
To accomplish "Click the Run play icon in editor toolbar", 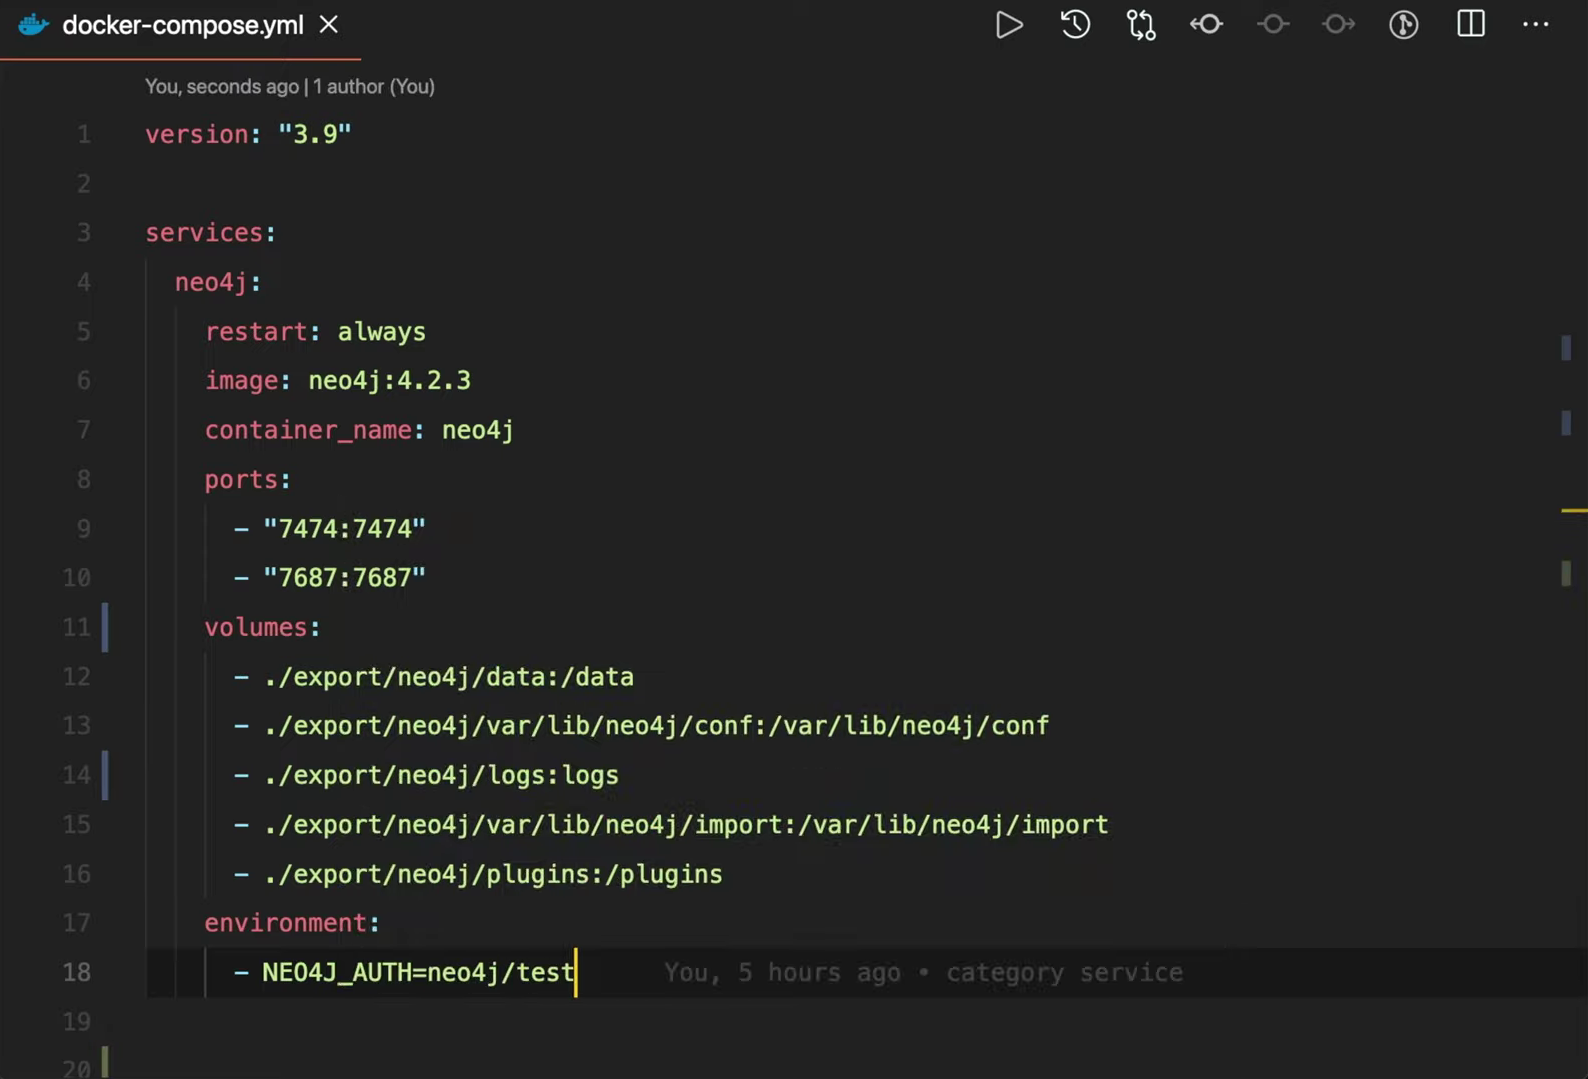I will pos(1009,25).
